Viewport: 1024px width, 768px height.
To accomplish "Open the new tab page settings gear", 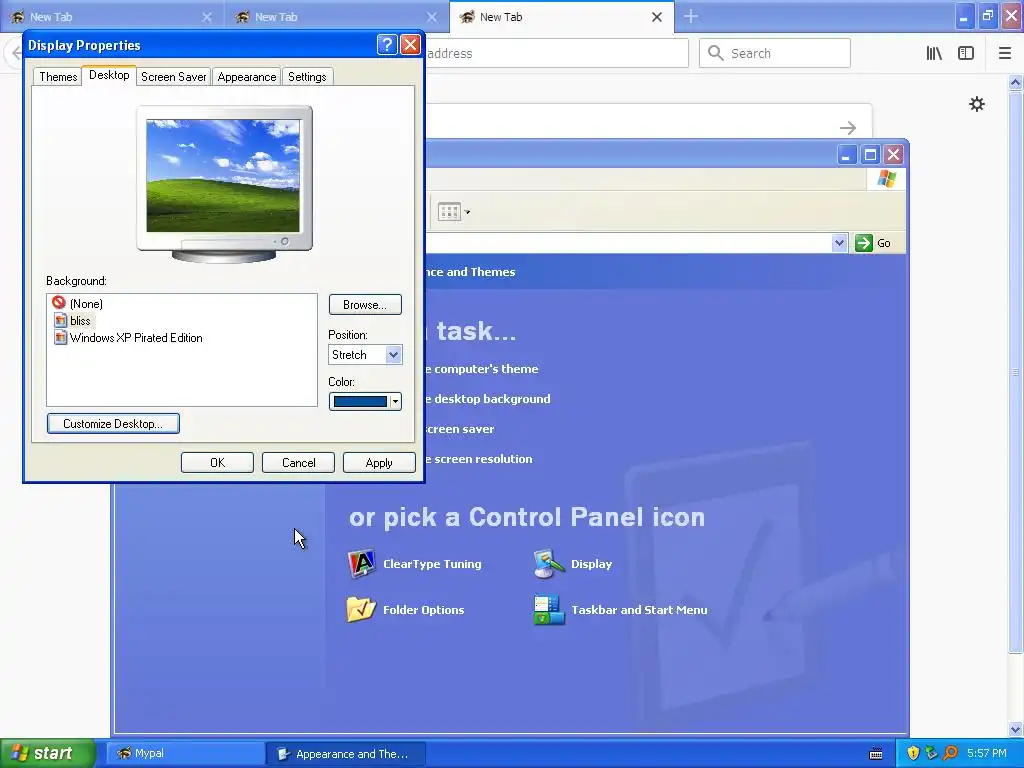I will click(976, 104).
